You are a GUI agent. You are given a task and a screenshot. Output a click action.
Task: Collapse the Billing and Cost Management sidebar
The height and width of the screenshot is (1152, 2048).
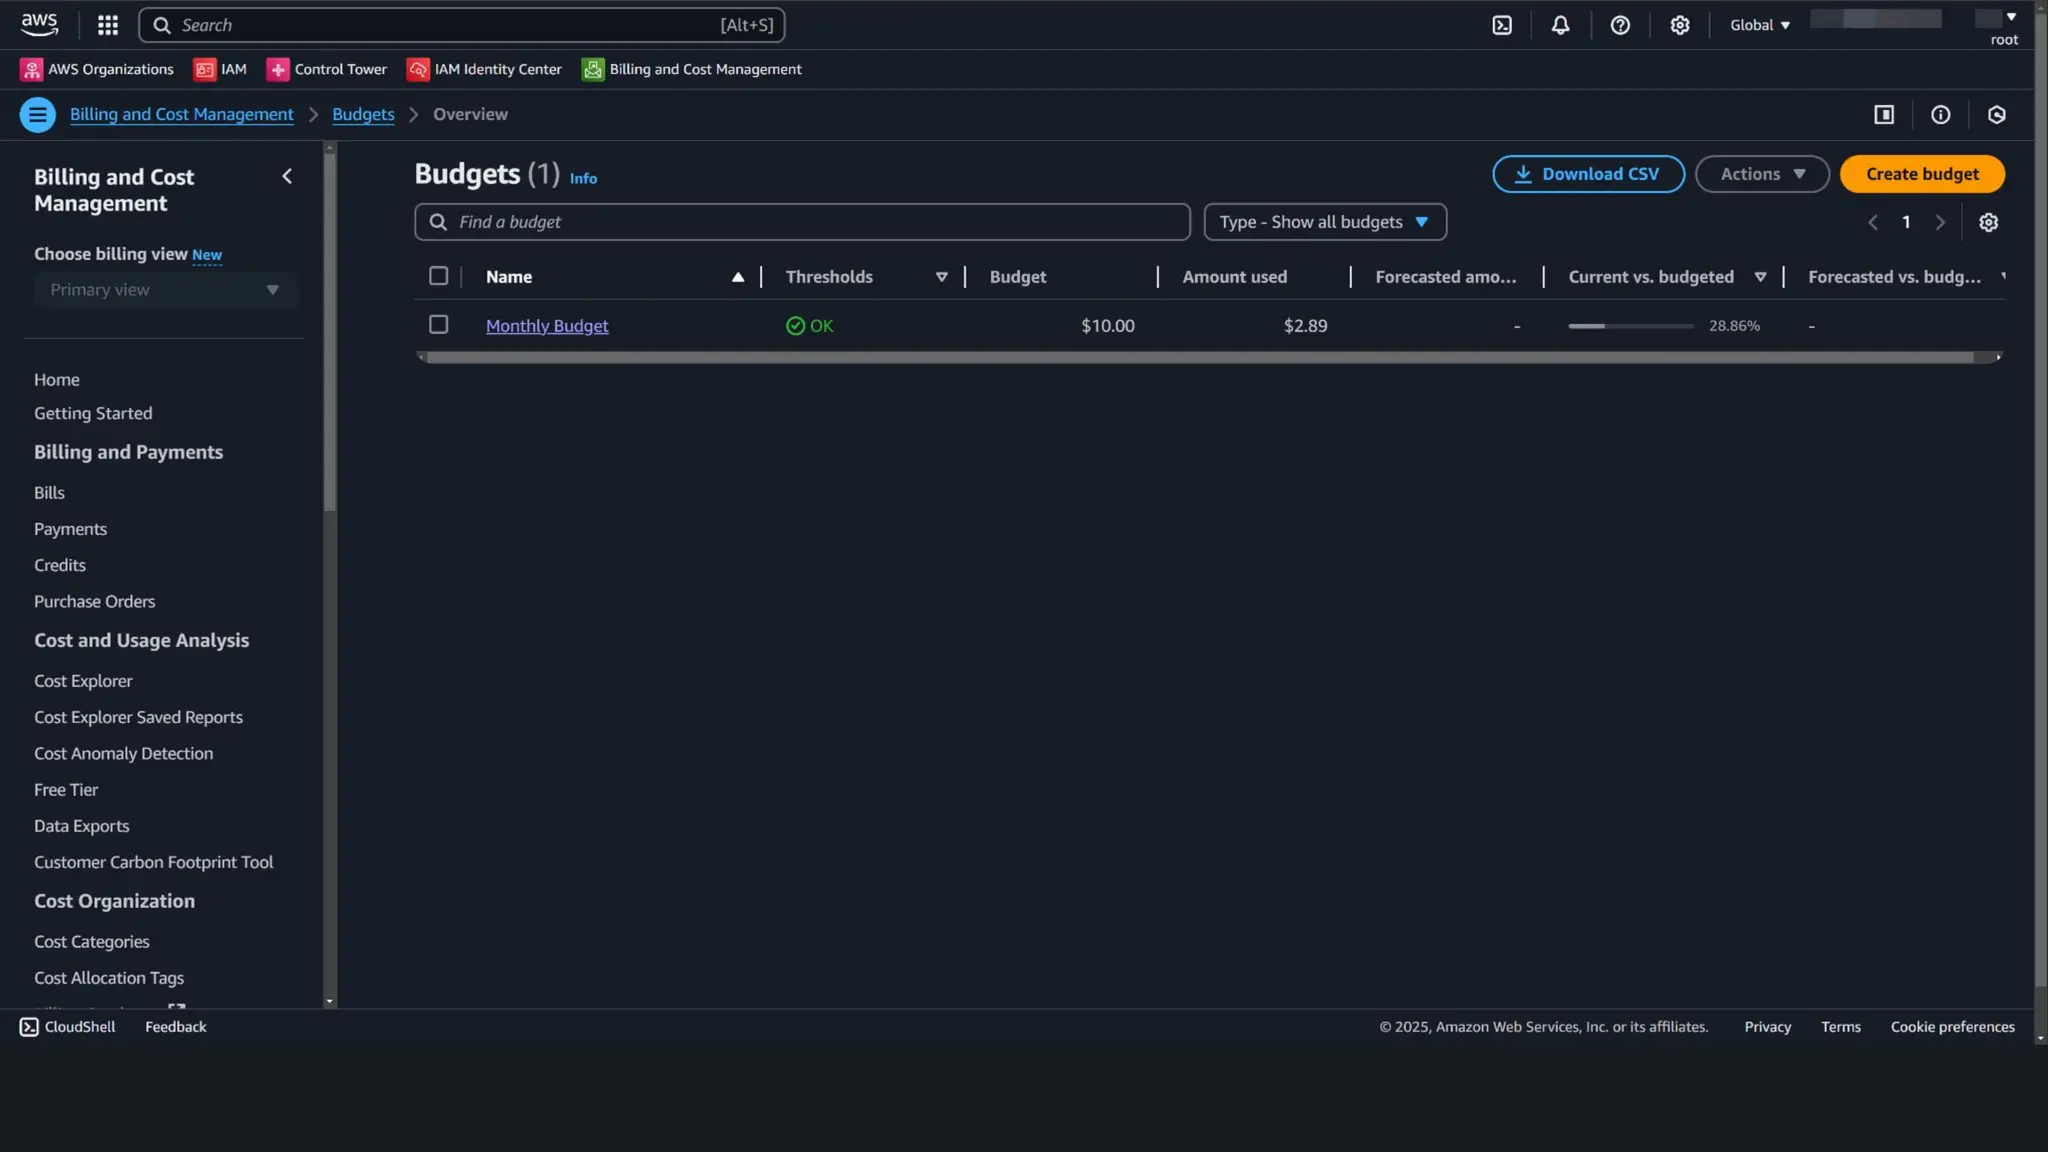click(287, 177)
